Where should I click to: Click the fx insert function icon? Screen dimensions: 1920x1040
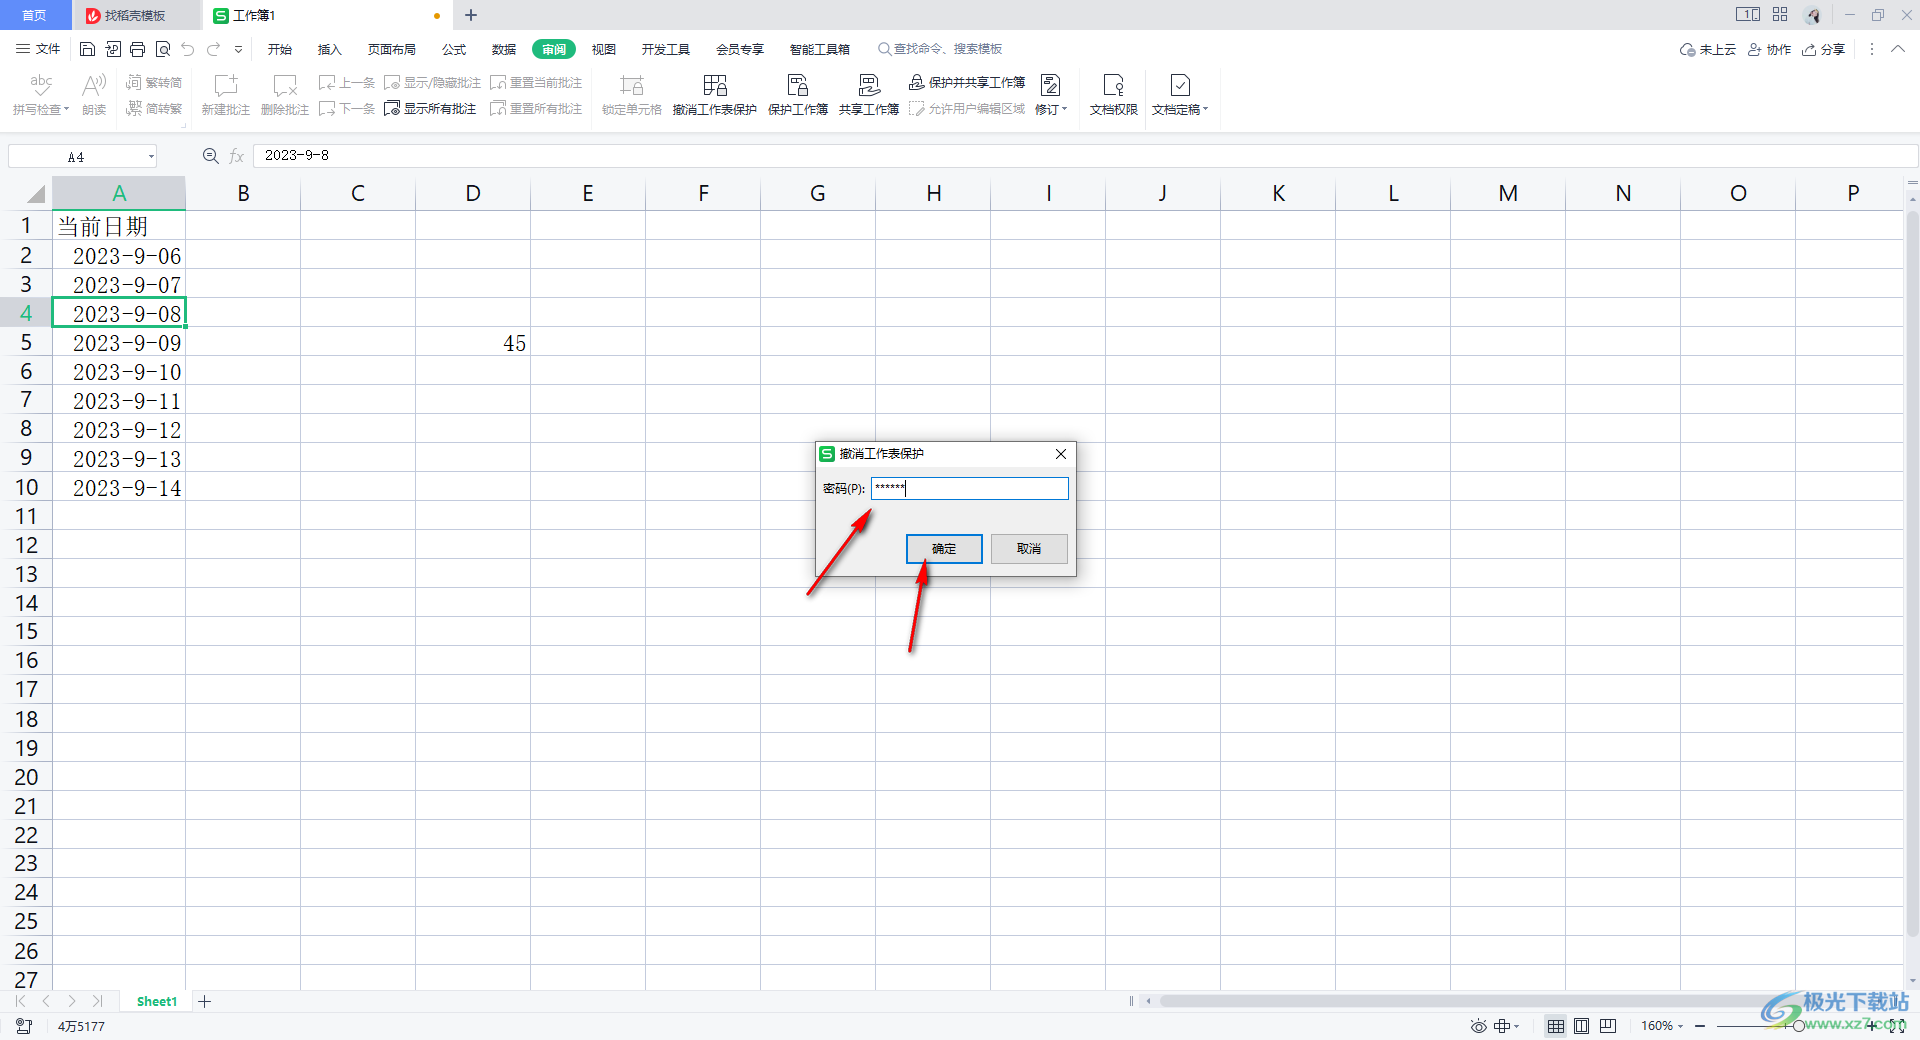237,156
